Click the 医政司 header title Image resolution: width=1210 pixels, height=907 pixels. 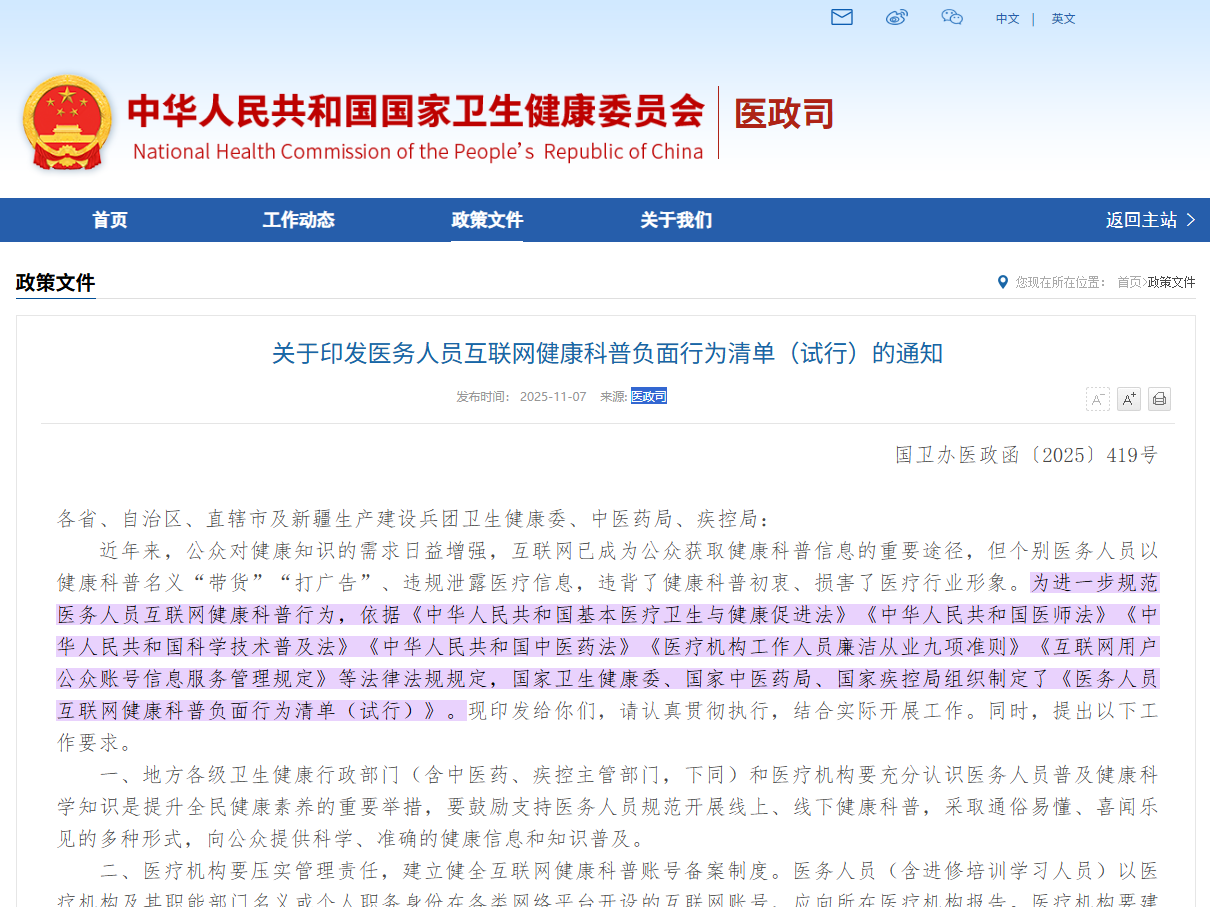pos(782,113)
